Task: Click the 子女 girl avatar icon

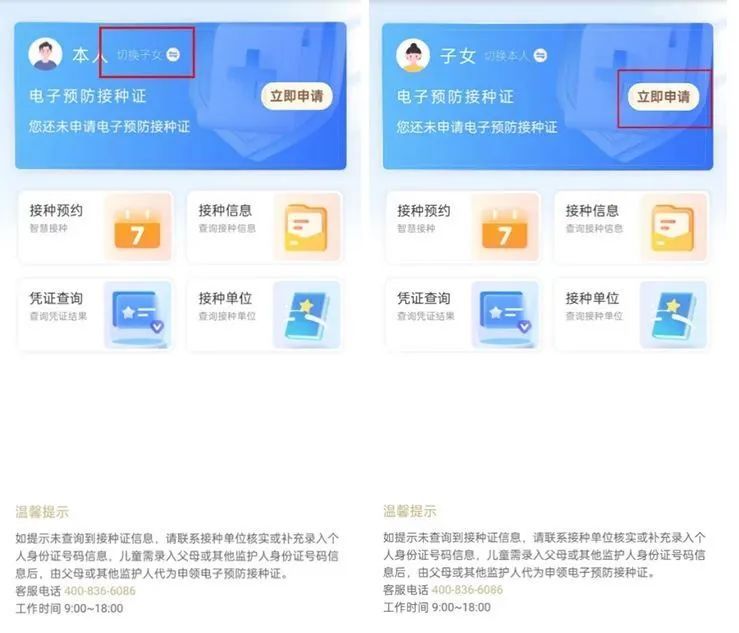Action: 413,55
